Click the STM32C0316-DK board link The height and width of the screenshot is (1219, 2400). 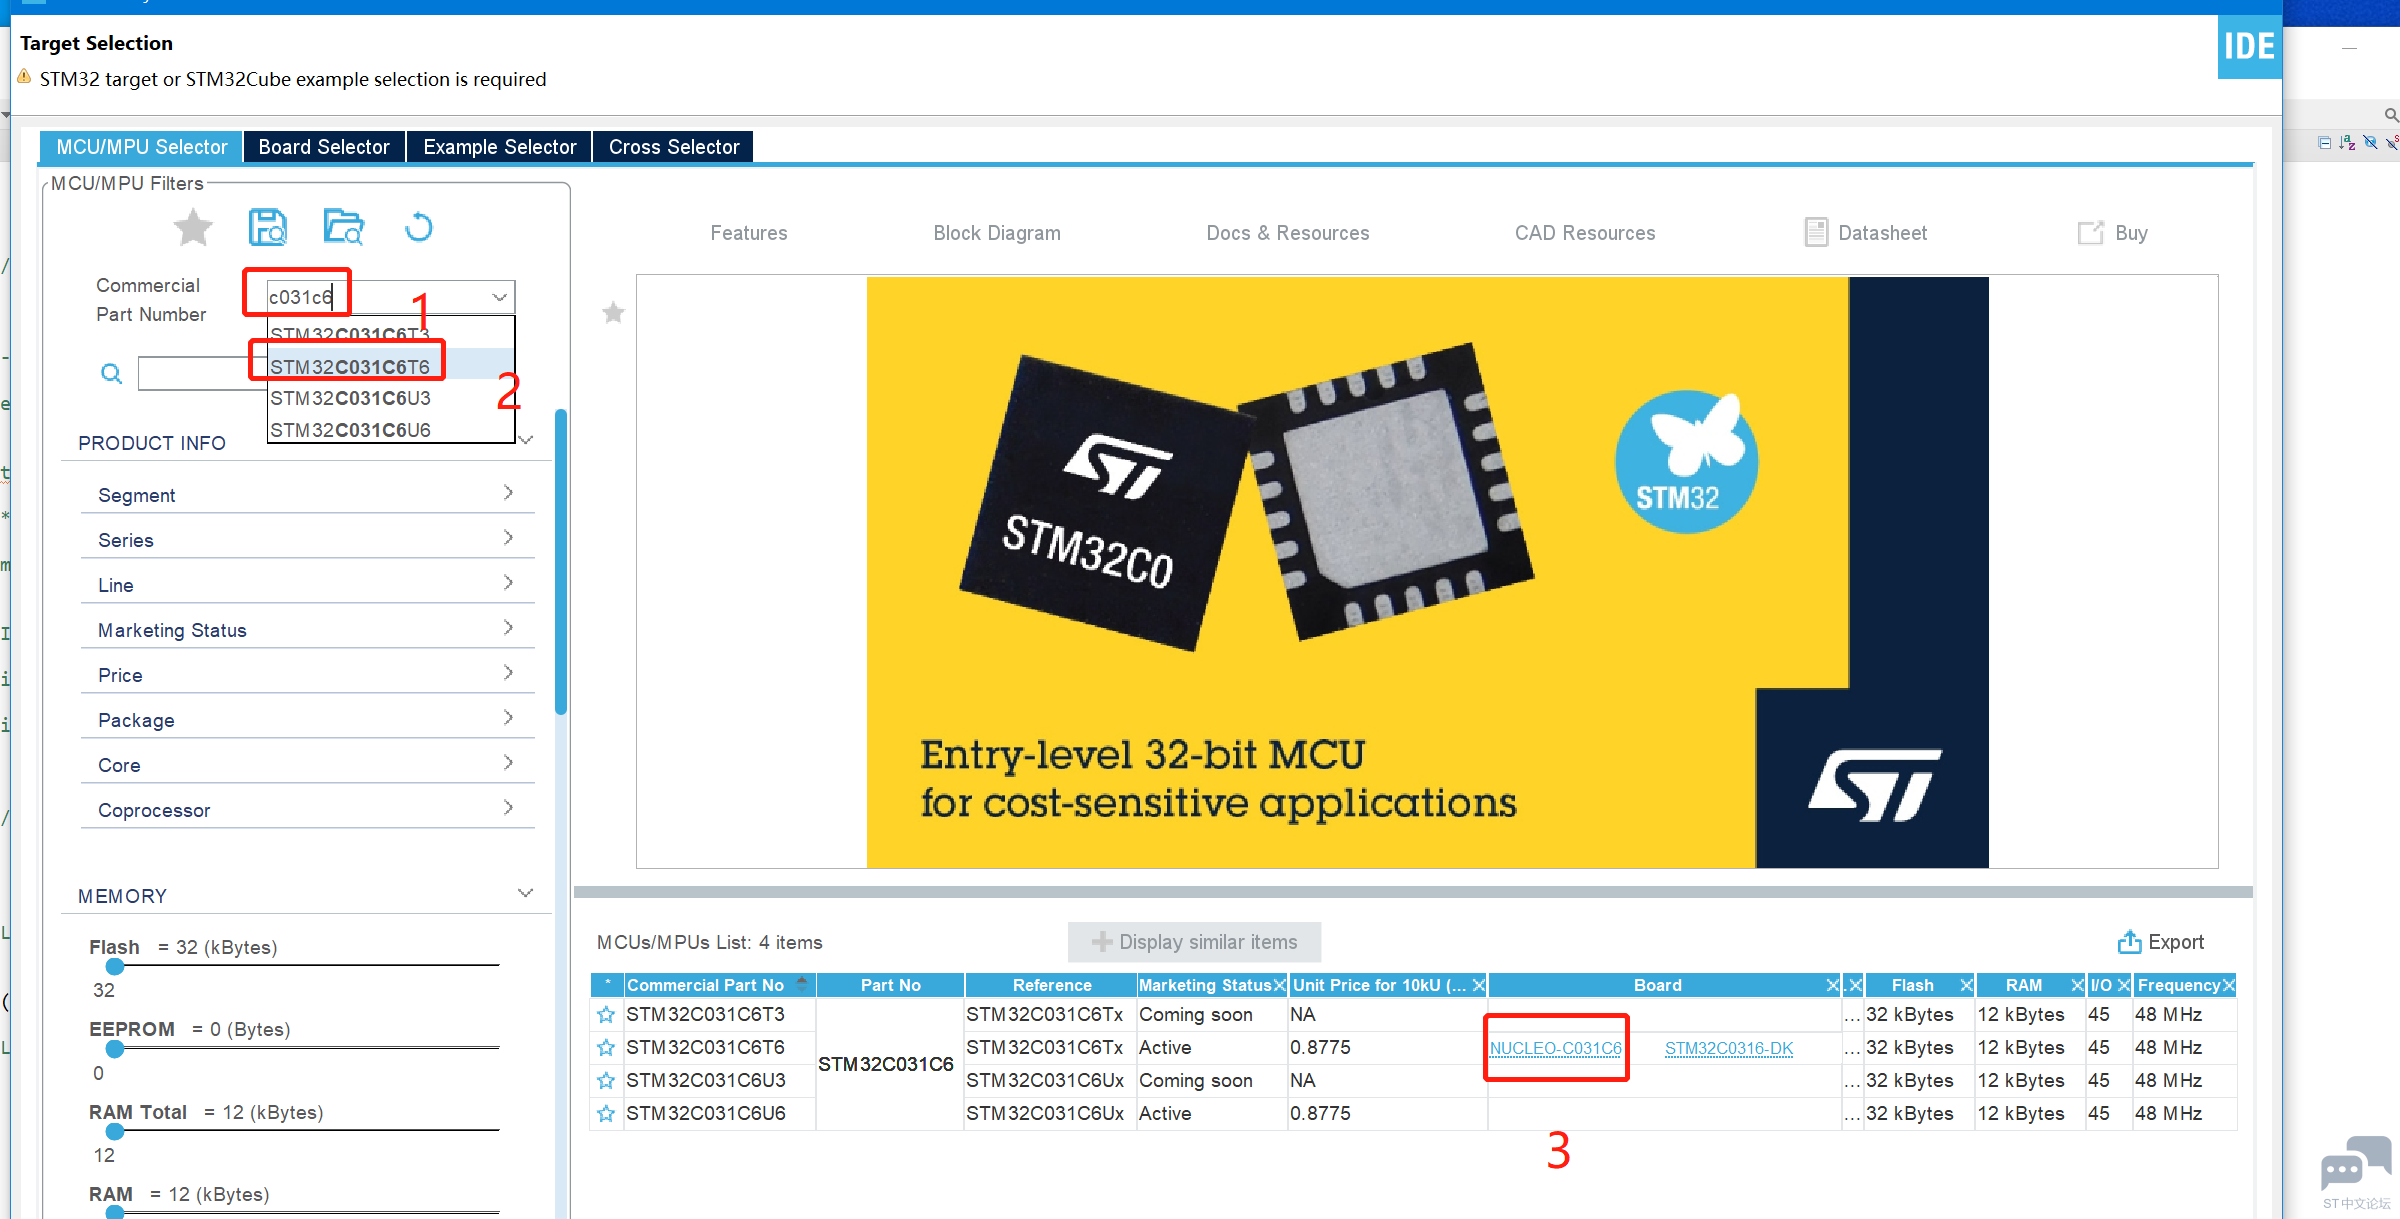(1729, 1049)
